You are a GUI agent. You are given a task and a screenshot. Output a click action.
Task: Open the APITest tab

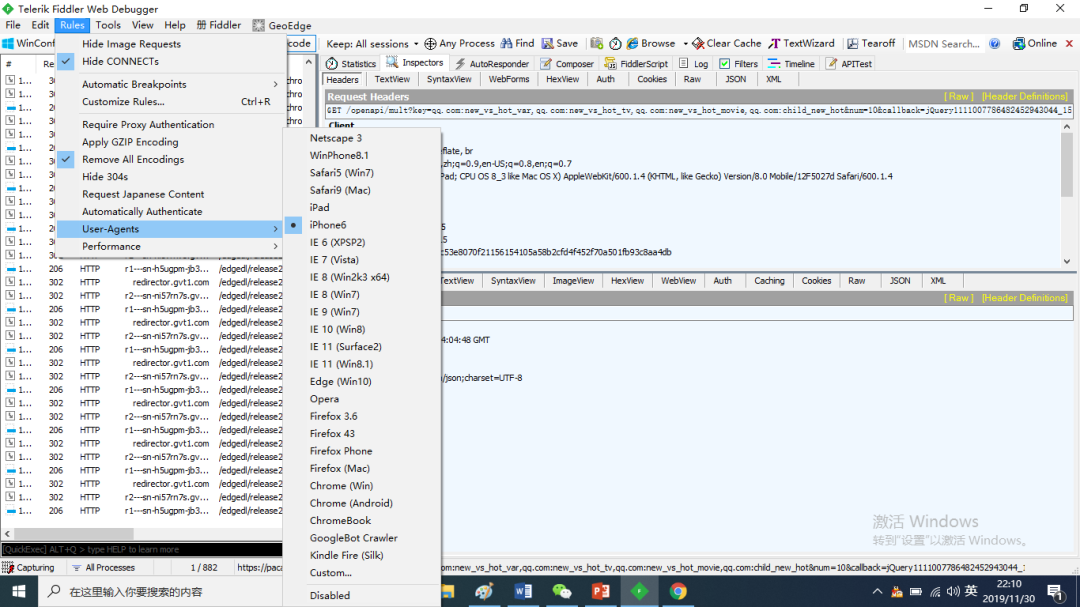click(849, 63)
